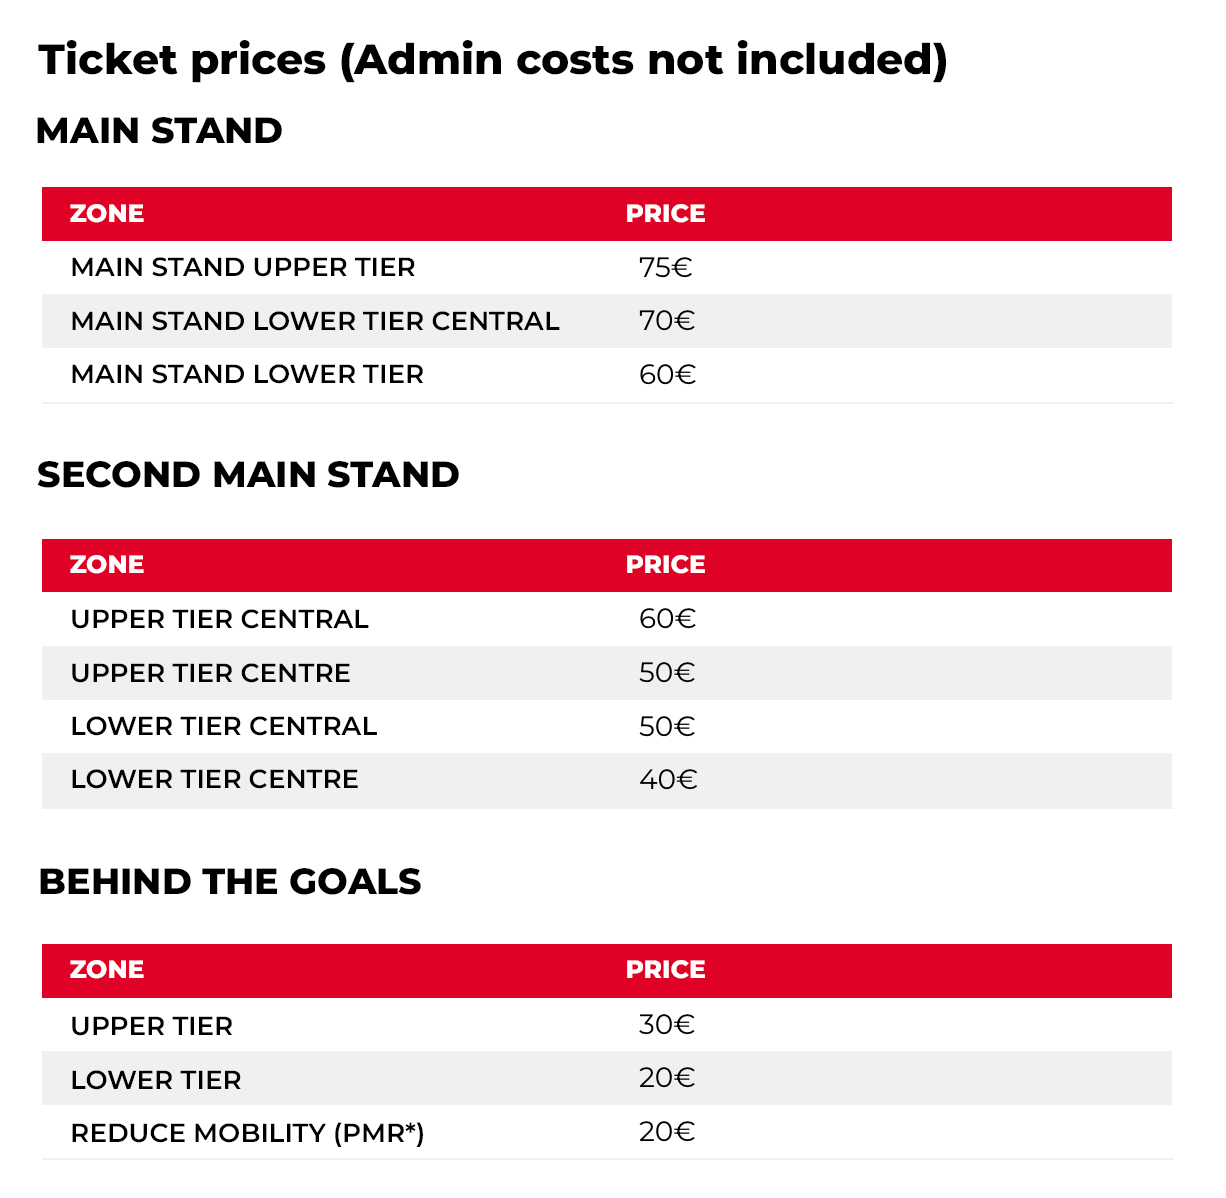Click the PRICE header in Main Stand table
The width and height of the screenshot is (1226, 1198).
pyautogui.click(x=665, y=213)
